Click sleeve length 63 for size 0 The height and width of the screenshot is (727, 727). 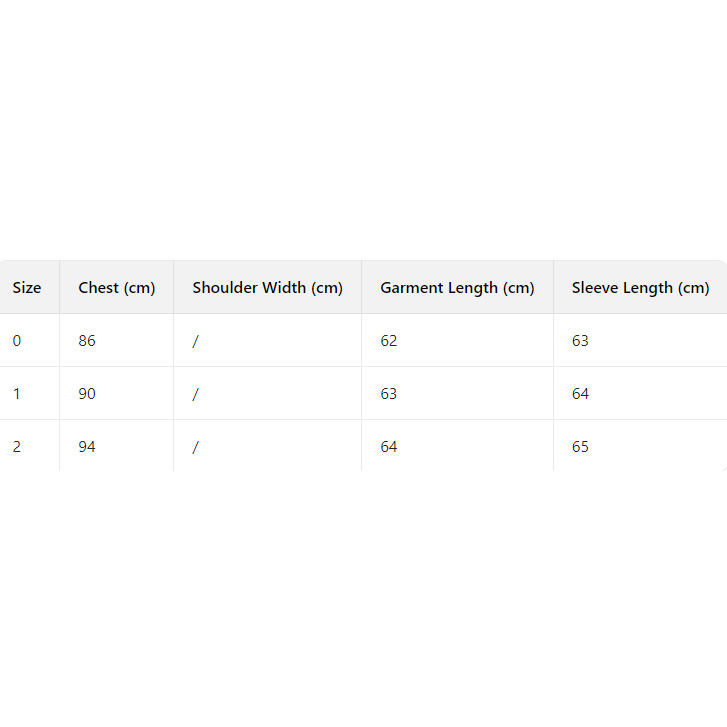click(x=580, y=341)
